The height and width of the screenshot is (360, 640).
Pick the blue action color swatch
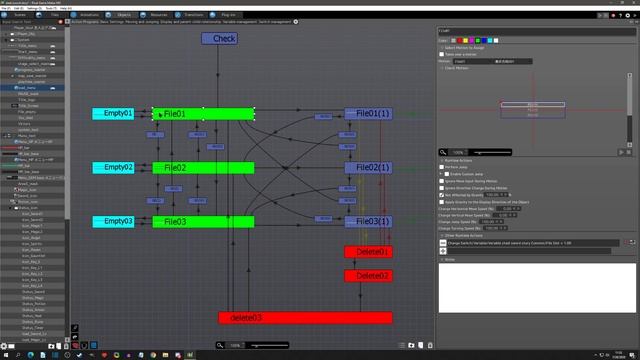click(484, 40)
